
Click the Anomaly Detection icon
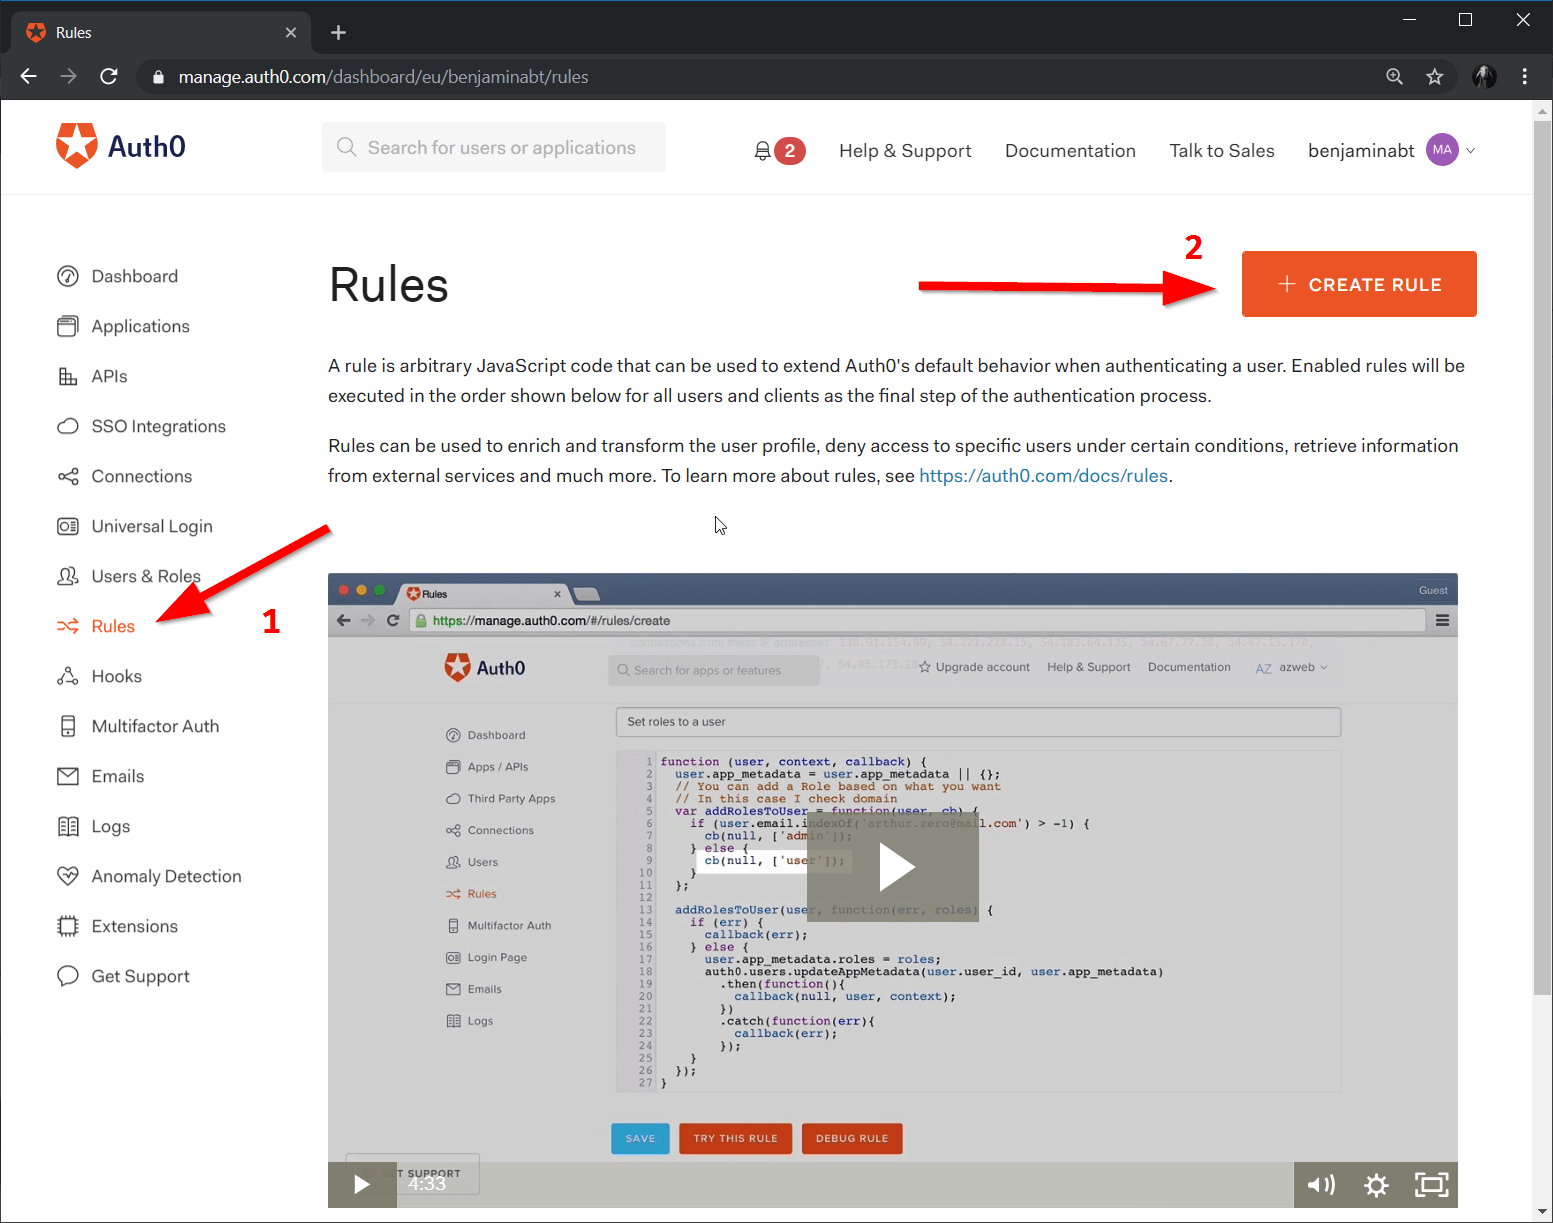click(x=67, y=875)
